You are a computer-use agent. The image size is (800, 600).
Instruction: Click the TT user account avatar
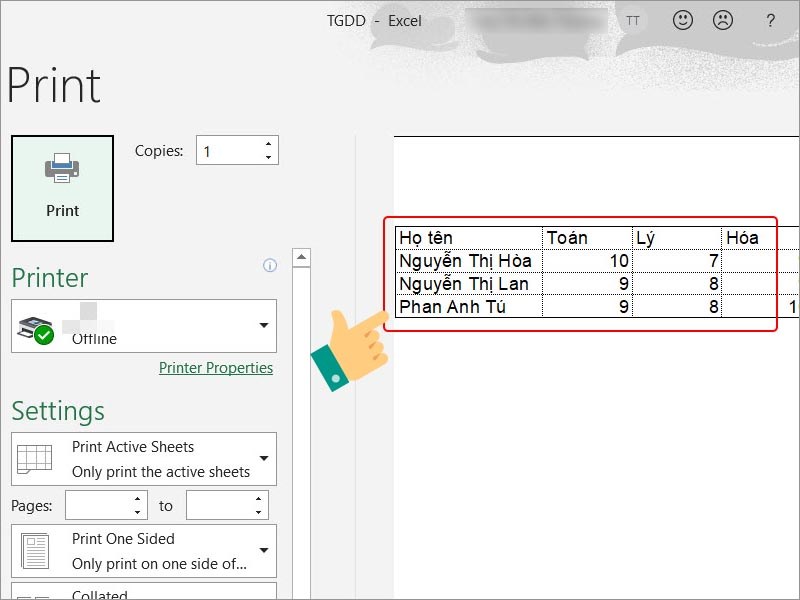click(633, 21)
